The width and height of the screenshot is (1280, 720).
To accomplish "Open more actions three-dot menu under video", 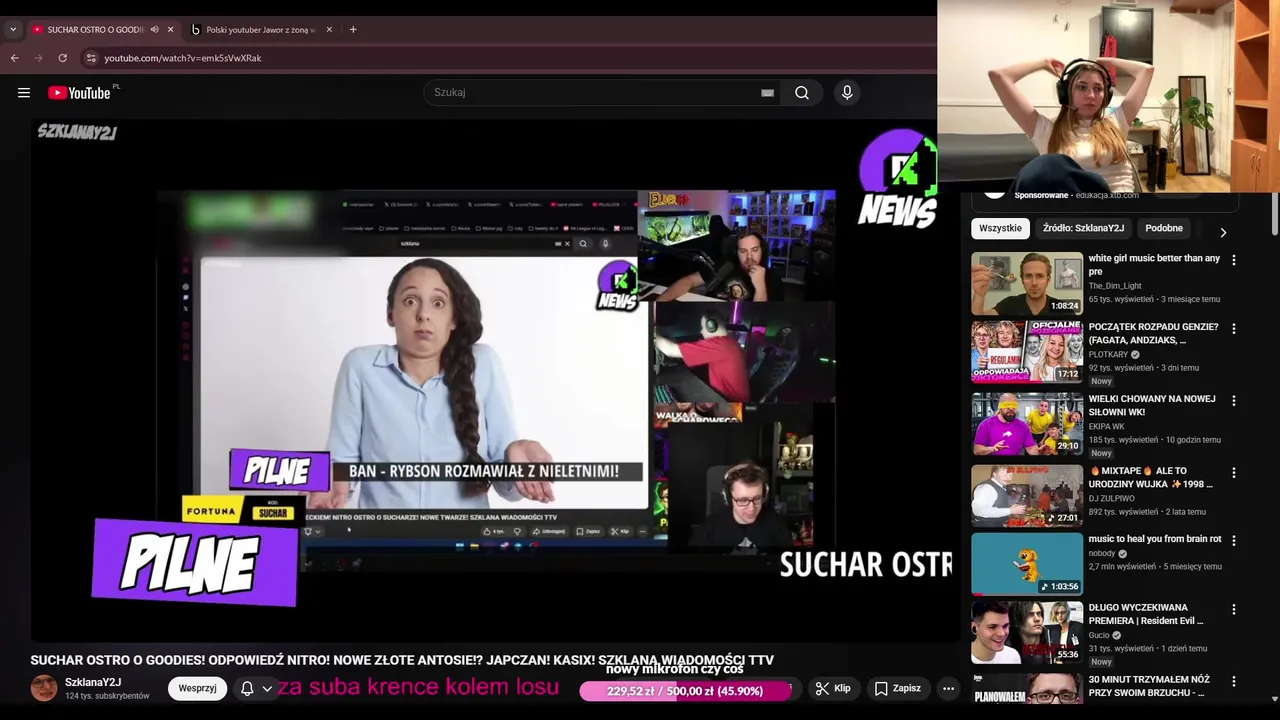I will tap(948, 688).
